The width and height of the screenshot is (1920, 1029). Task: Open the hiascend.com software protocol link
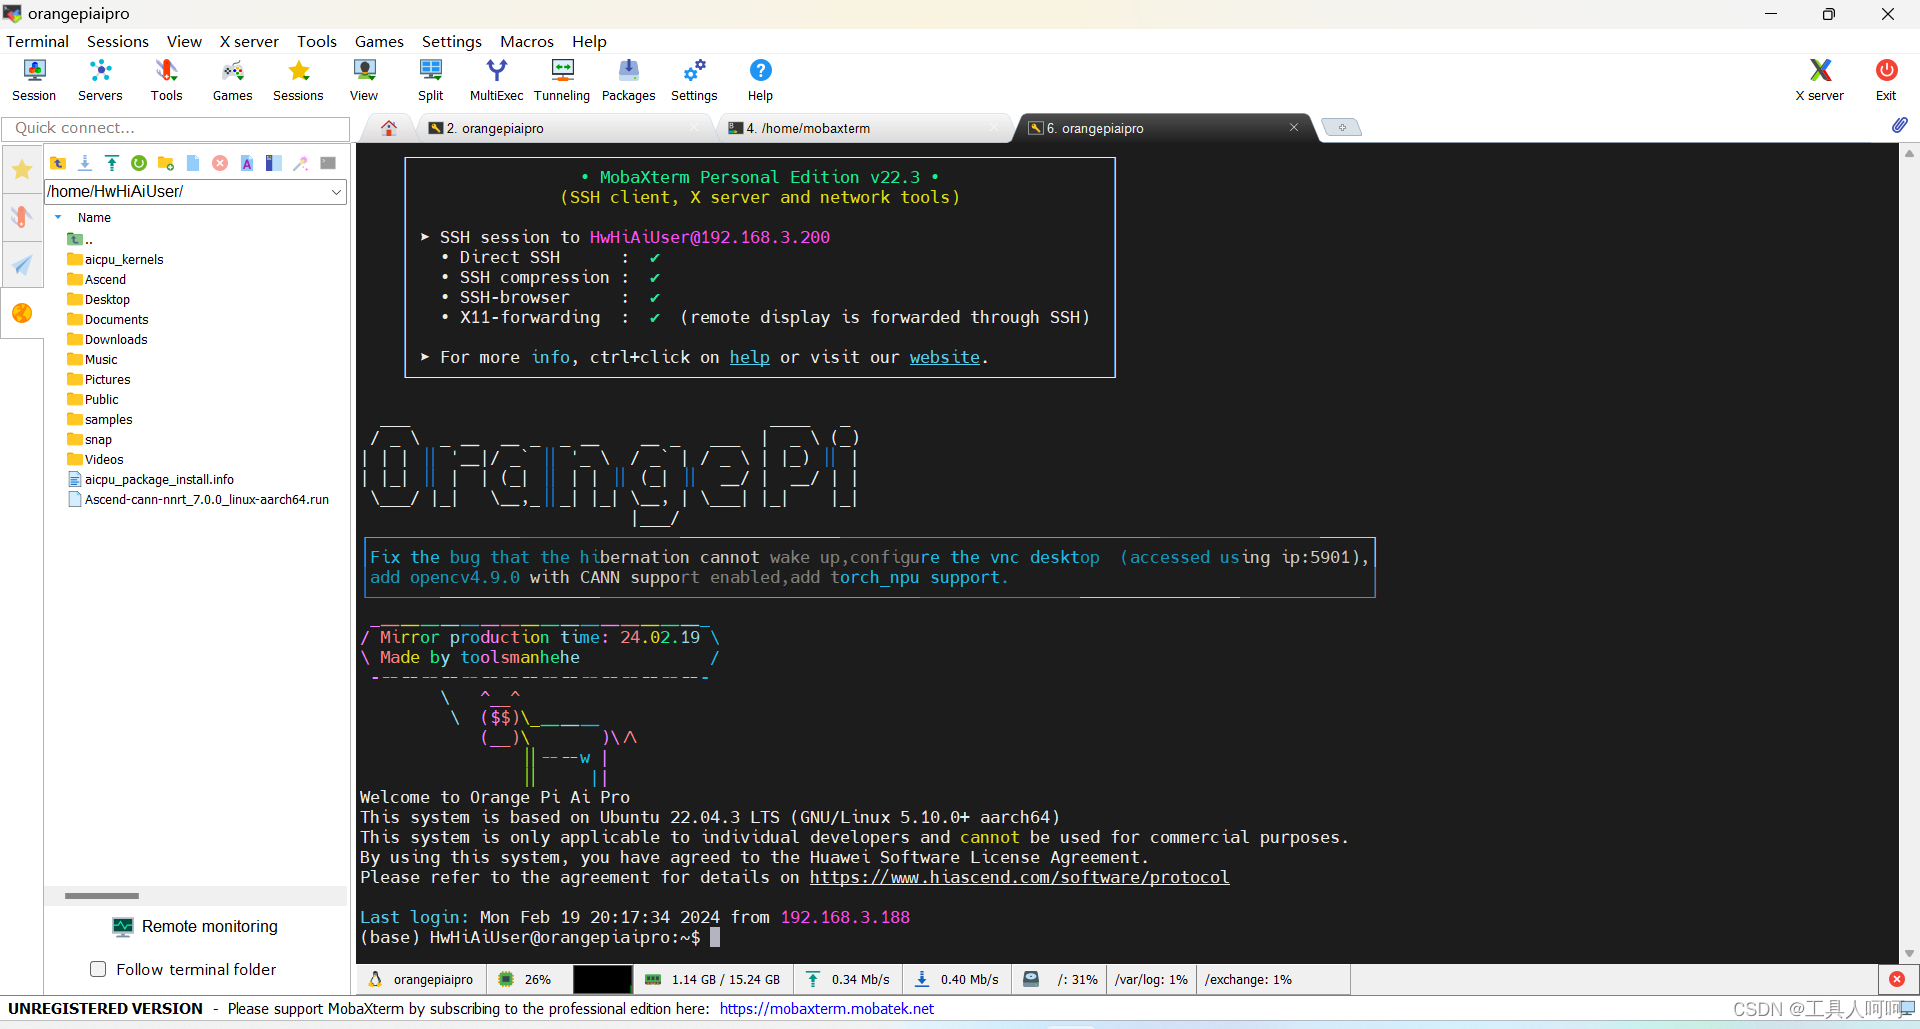(1019, 877)
